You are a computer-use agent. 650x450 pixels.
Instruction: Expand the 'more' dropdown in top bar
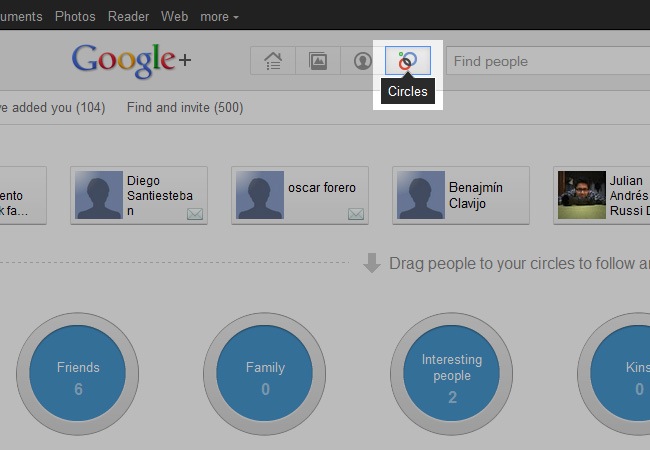click(x=219, y=17)
